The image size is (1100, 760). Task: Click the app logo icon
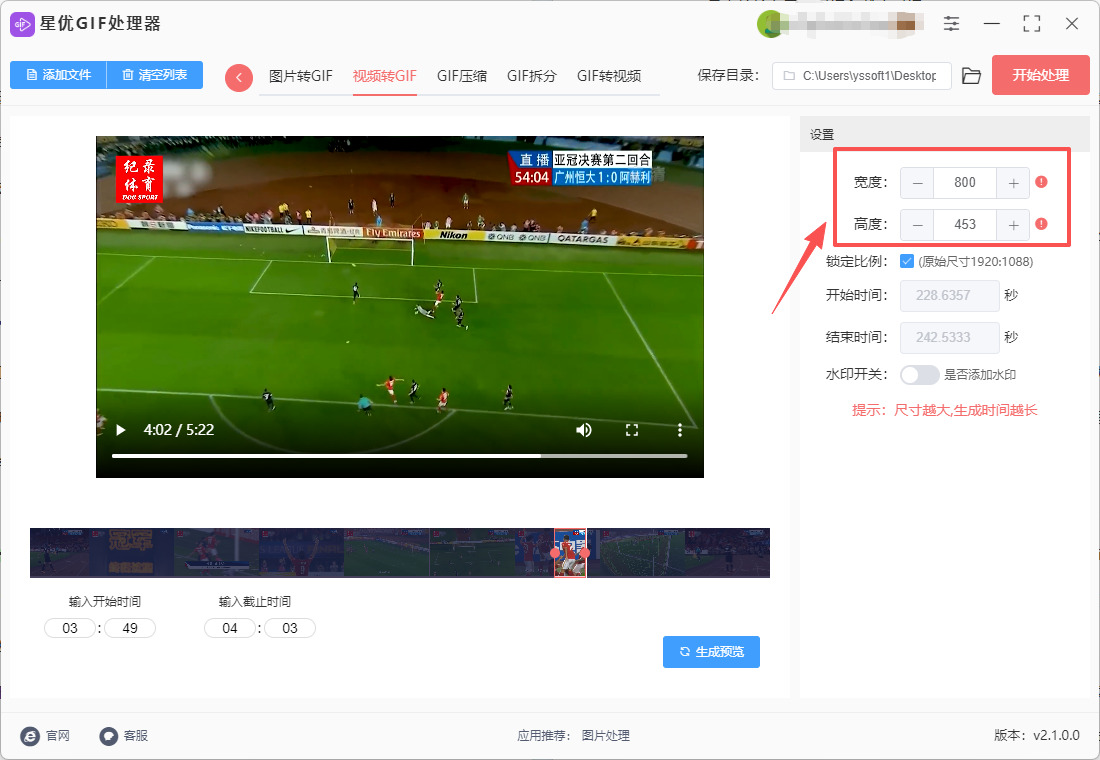pyautogui.click(x=22, y=24)
